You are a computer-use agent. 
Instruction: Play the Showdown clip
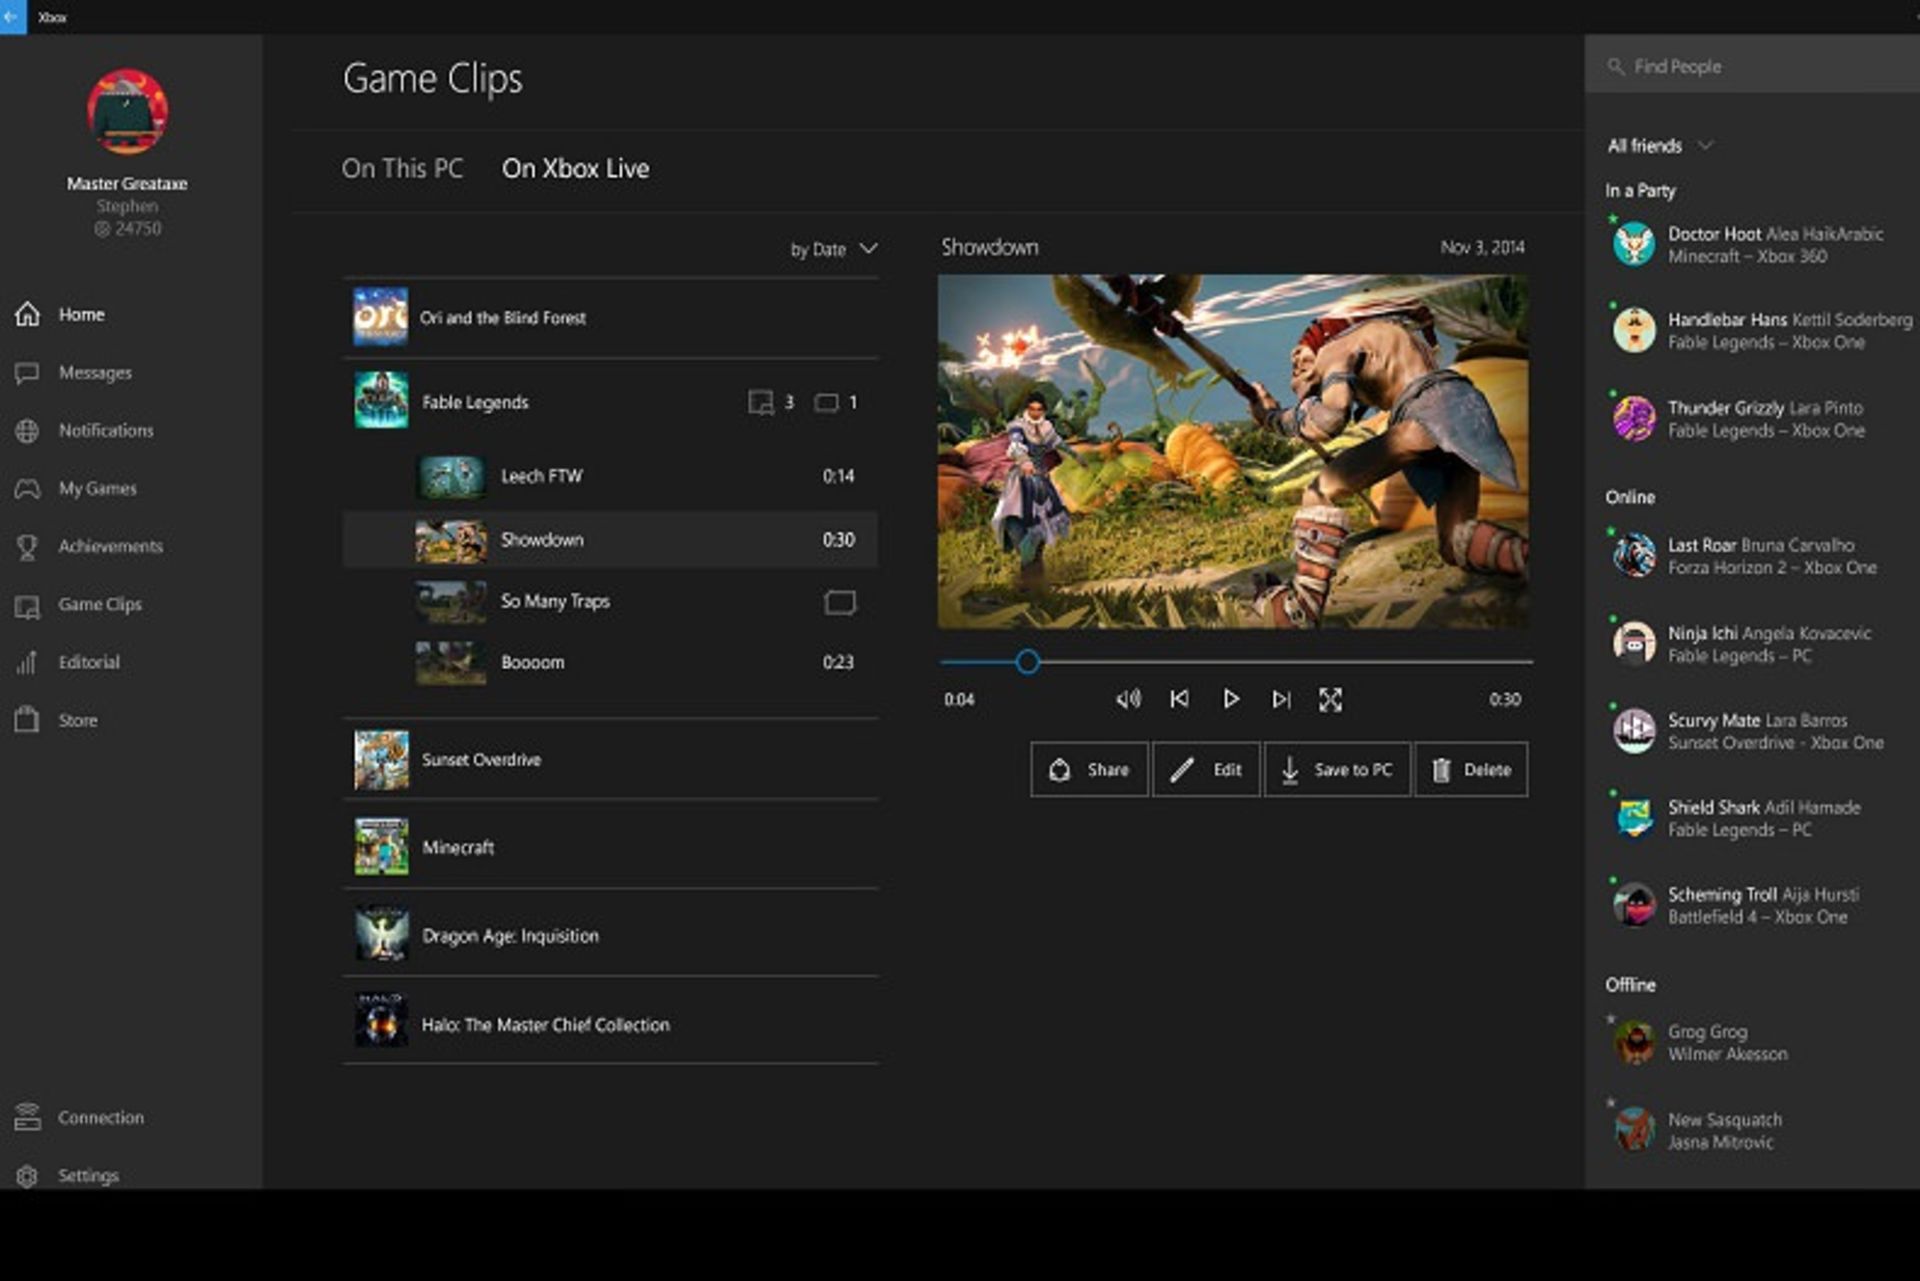(x=1231, y=699)
